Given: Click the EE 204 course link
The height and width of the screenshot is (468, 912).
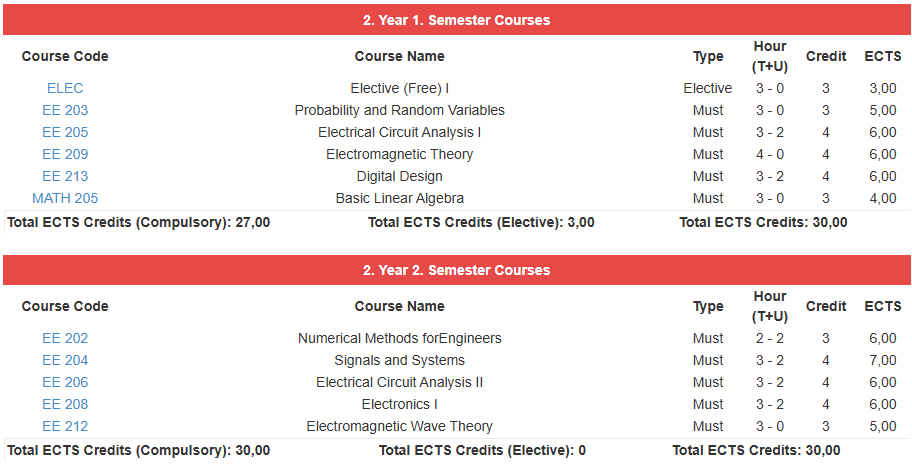Looking at the screenshot, I should [65, 360].
